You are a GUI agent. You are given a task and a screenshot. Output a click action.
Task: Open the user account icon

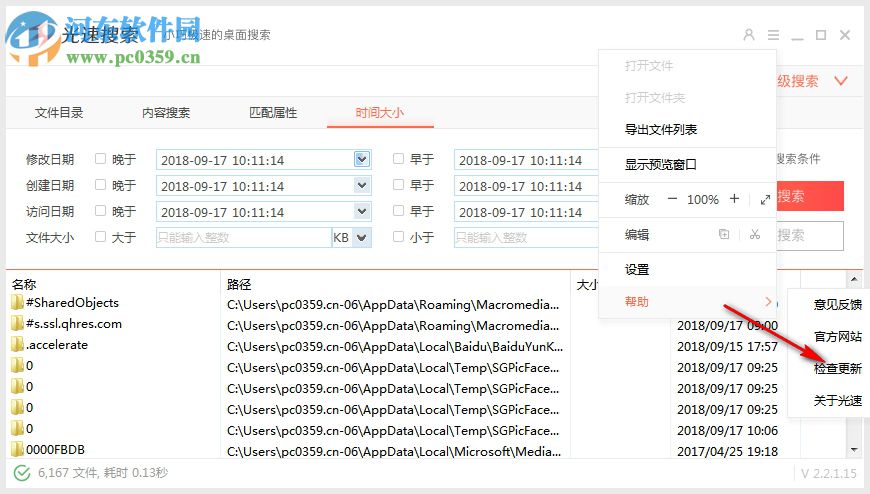click(748, 35)
